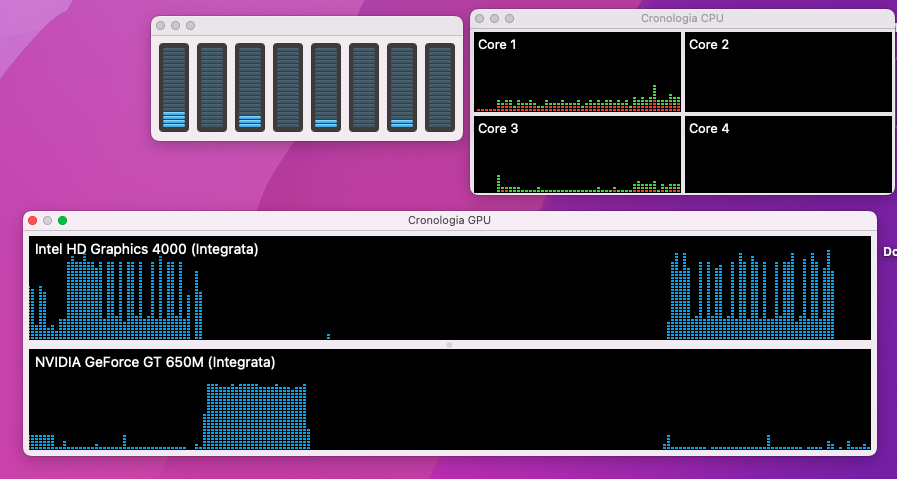The width and height of the screenshot is (897, 479).
Task: Click the Cronologia CPU window title text
Action: (x=682, y=18)
